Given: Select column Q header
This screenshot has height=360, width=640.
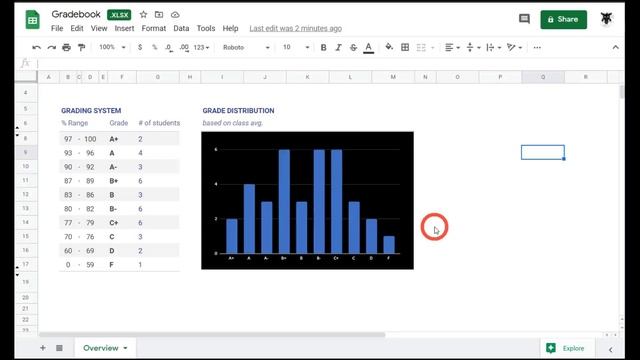Looking at the screenshot, I should point(543,77).
